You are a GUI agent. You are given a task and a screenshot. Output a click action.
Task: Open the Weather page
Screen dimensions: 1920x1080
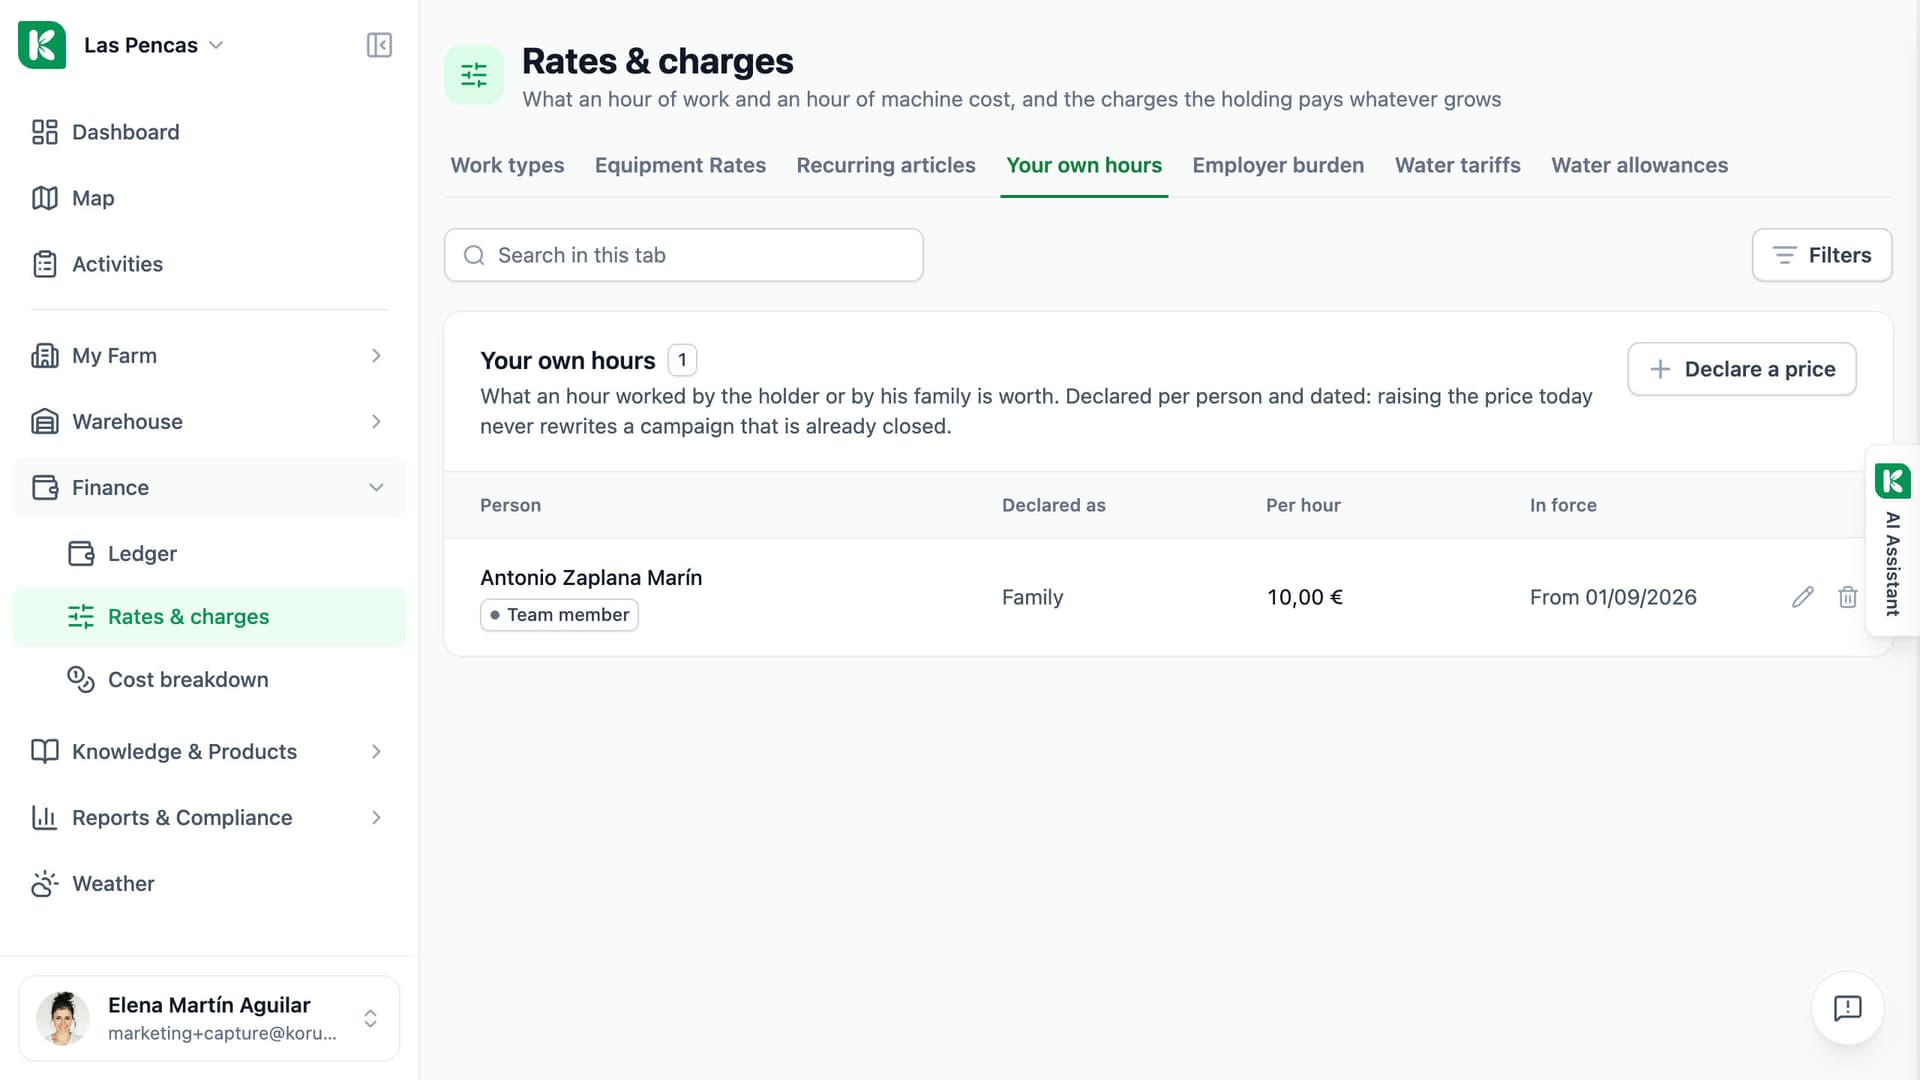209,883
